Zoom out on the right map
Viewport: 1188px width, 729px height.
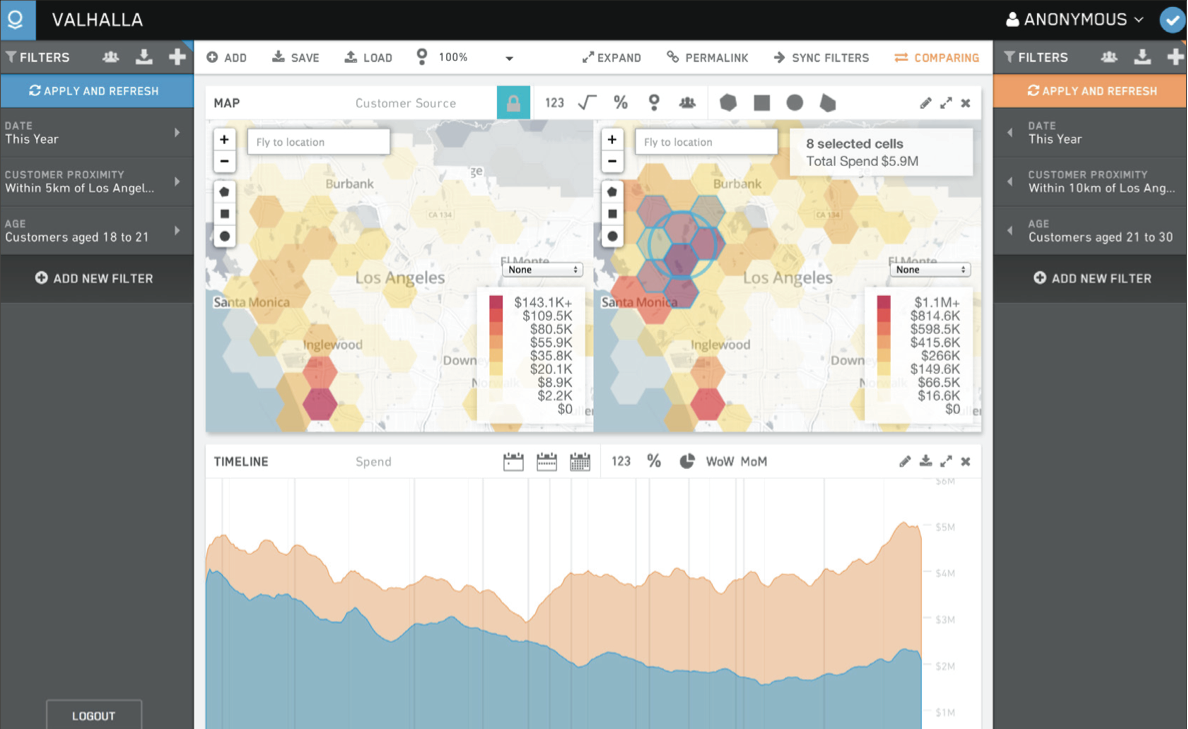pyautogui.click(x=612, y=161)
